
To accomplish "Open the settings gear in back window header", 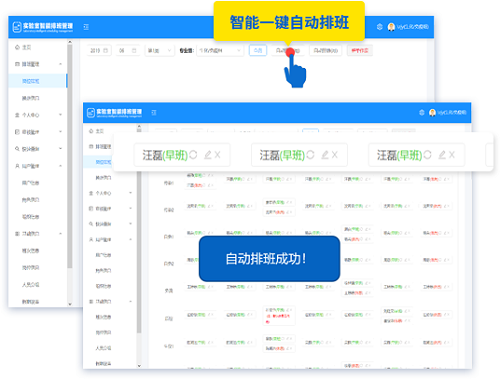I will 379,27.
